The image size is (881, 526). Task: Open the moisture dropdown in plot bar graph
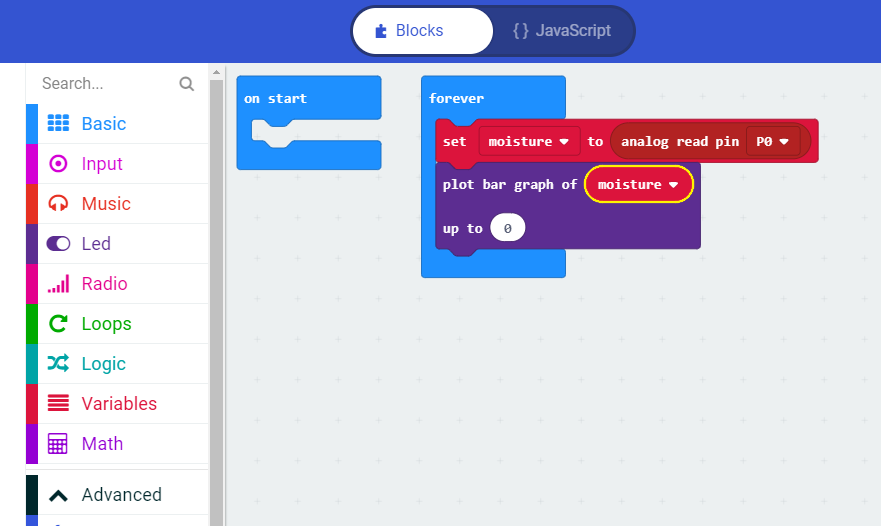[x=638, y=185]
